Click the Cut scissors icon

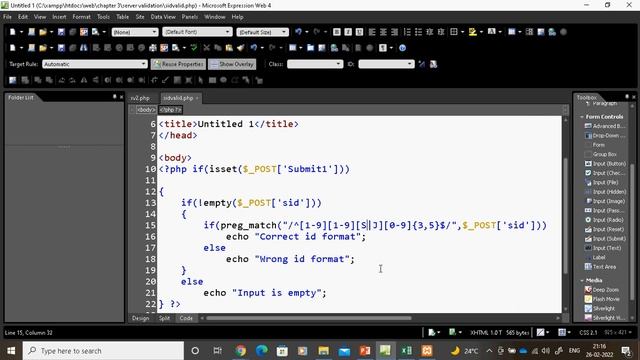click(x=207, y=48)
